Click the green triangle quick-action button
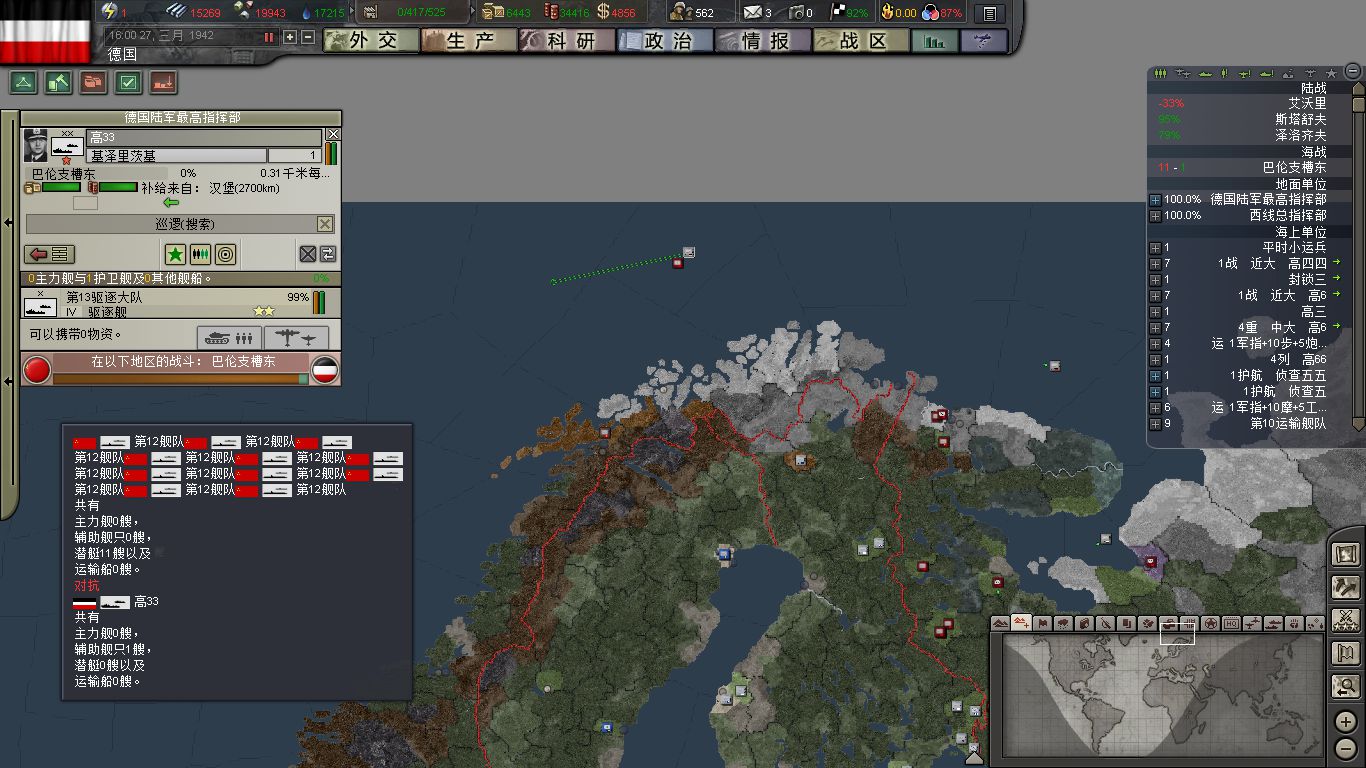 pos(23,82)
